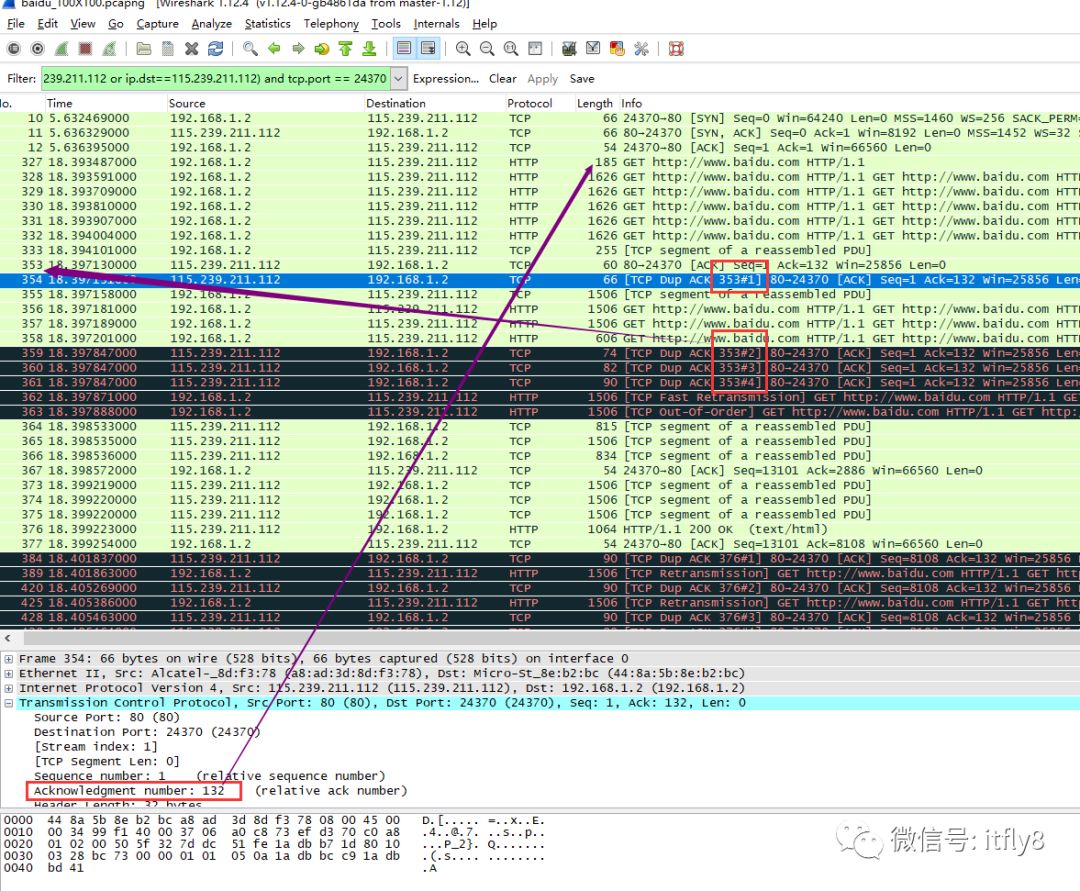Zoom in on packet text
This screenshot has width=1080, height=891.
click(463, 49)
